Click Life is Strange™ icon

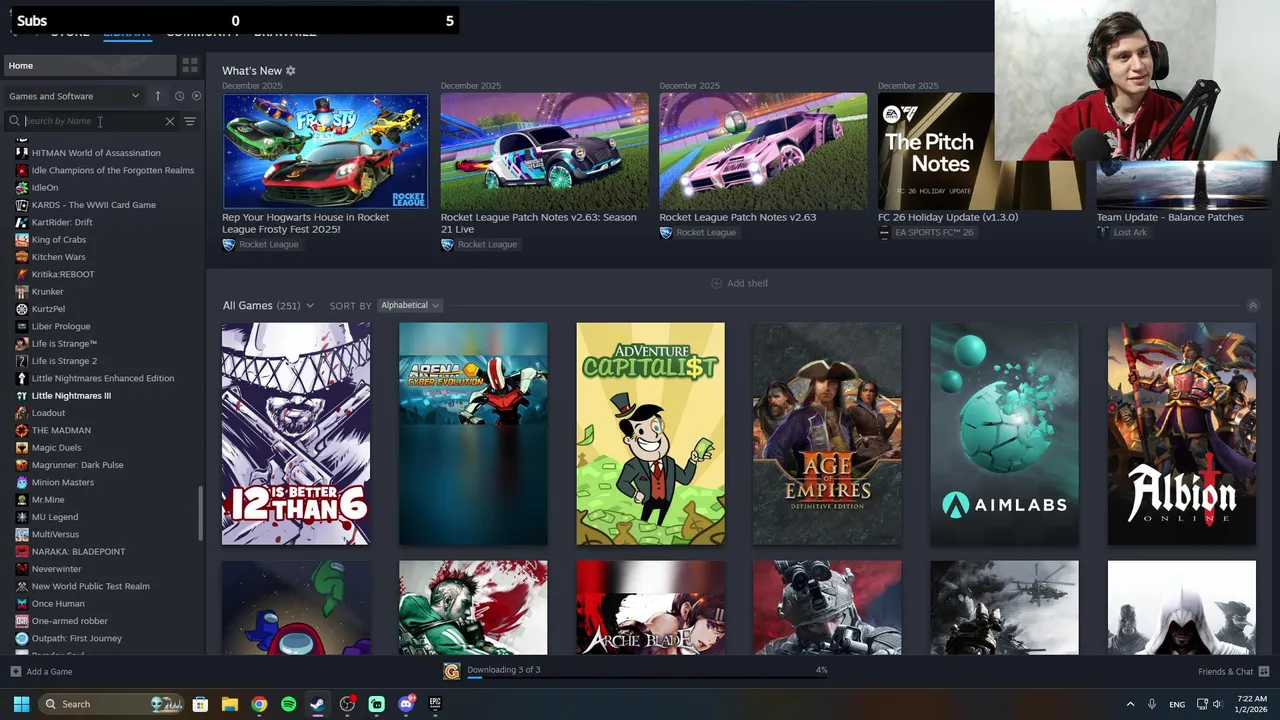pos(22,343)
